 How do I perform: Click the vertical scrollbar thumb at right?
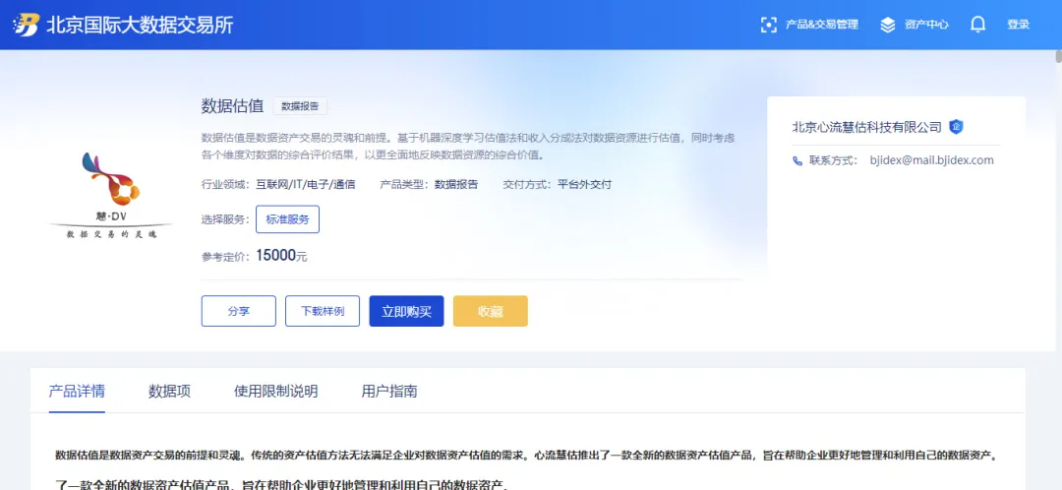[1058, 56]
